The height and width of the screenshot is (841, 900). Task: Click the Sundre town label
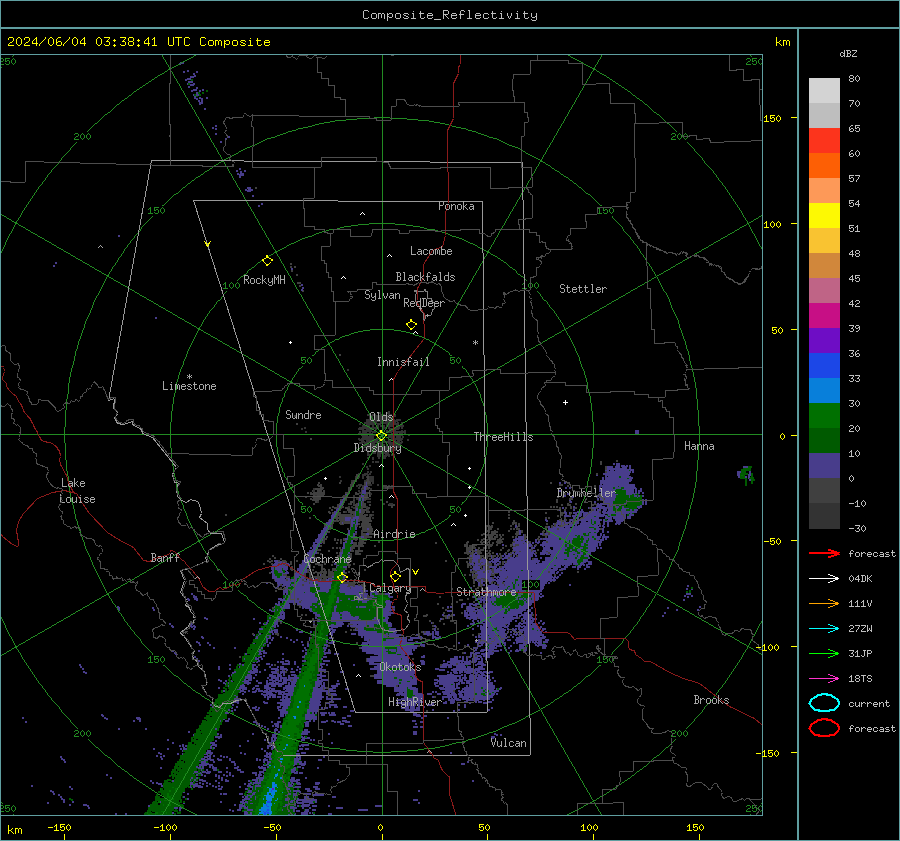pyautogui.click(x=303, y=414)
